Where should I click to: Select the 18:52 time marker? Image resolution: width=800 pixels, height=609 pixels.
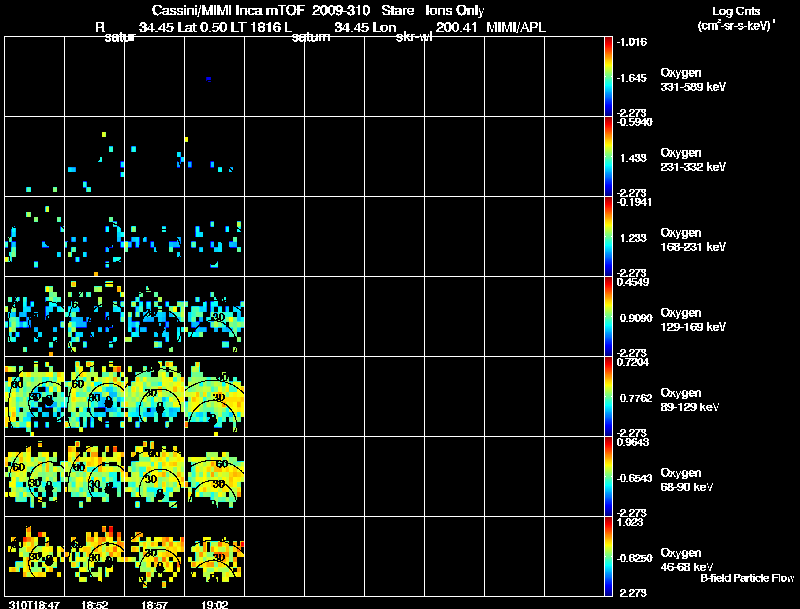tap(94, 605)
